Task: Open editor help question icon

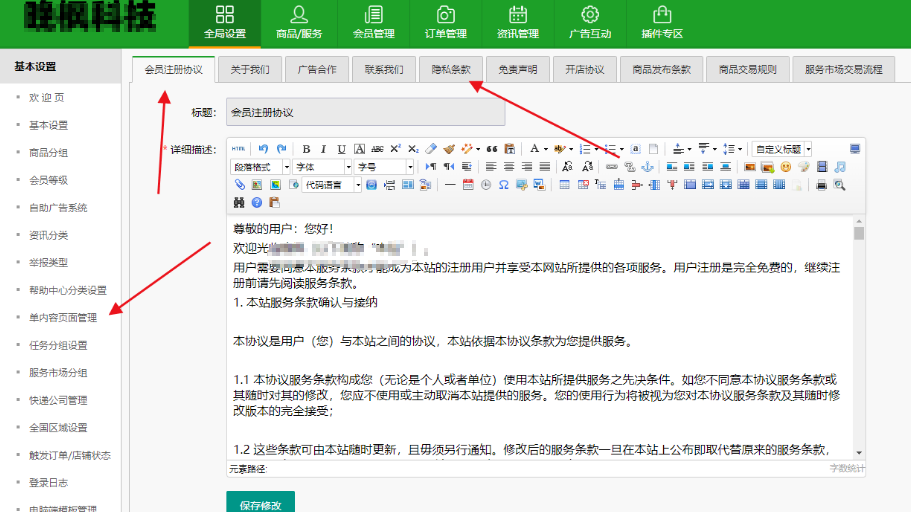Action: pos(257,203)
